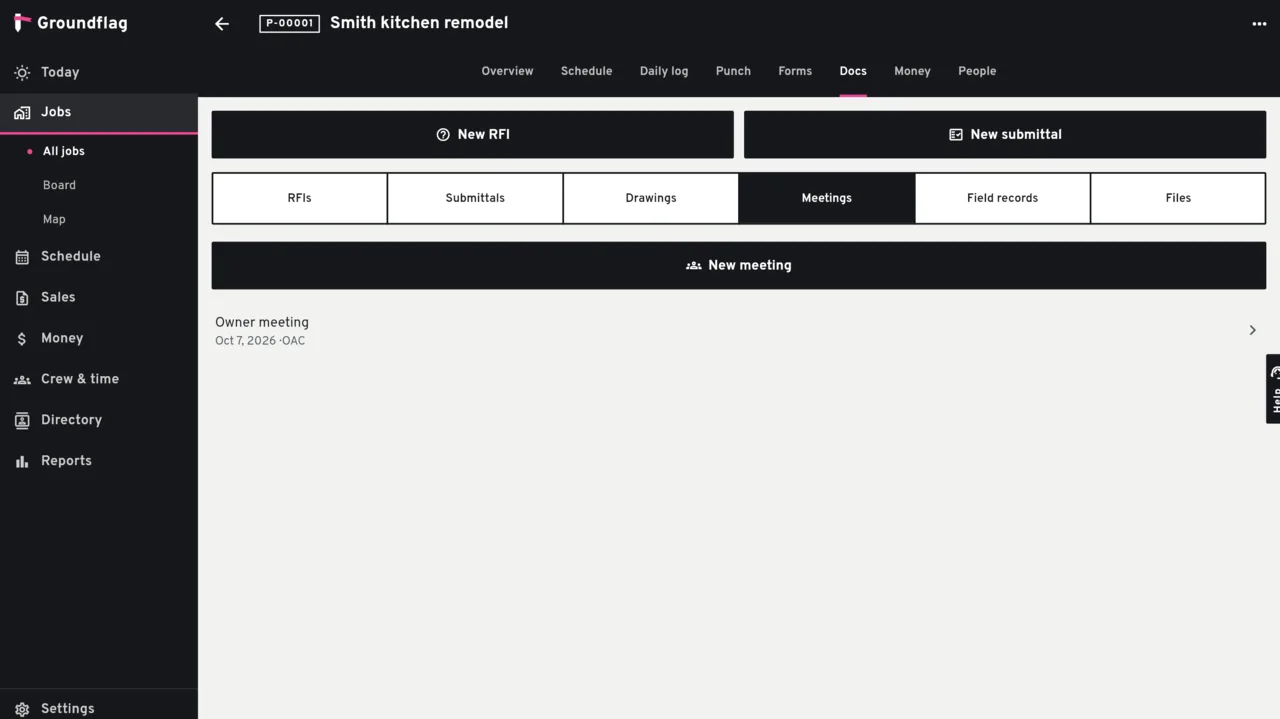Click the Today sun icon in sidebar
The image size is (1280, 719).
pos(22,73)
